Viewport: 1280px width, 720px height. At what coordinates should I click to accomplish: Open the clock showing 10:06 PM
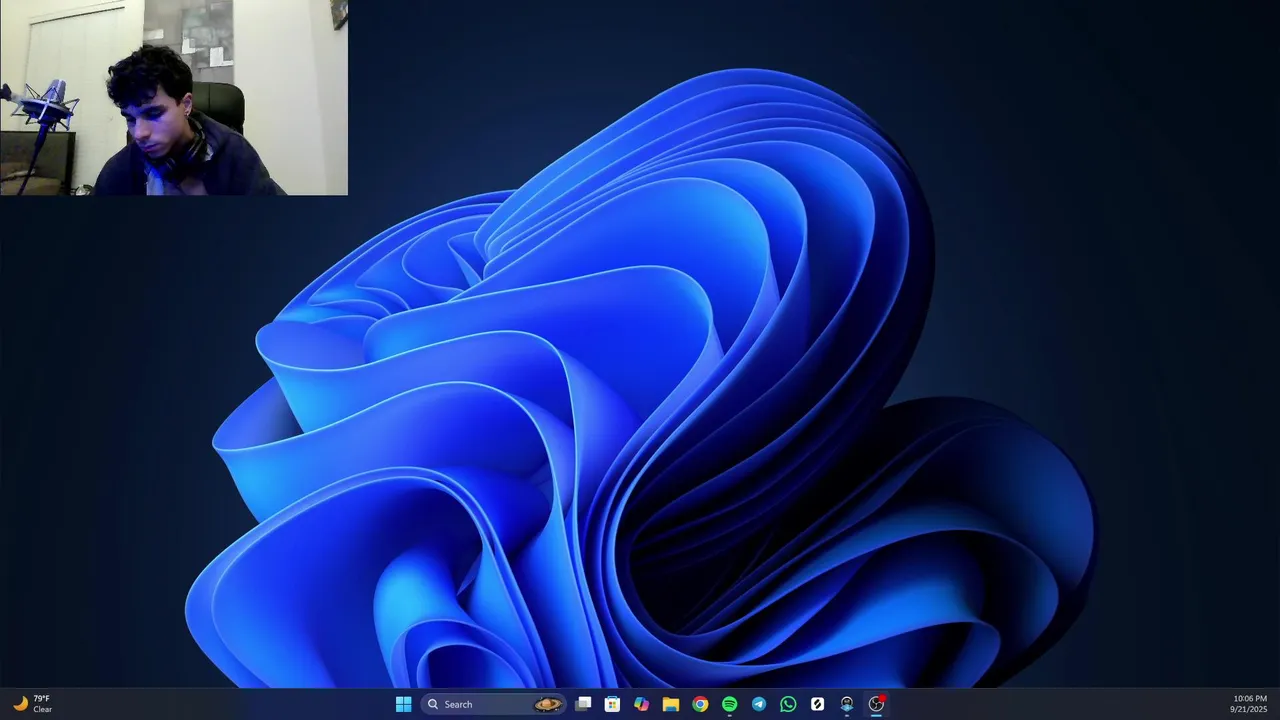1250,704
